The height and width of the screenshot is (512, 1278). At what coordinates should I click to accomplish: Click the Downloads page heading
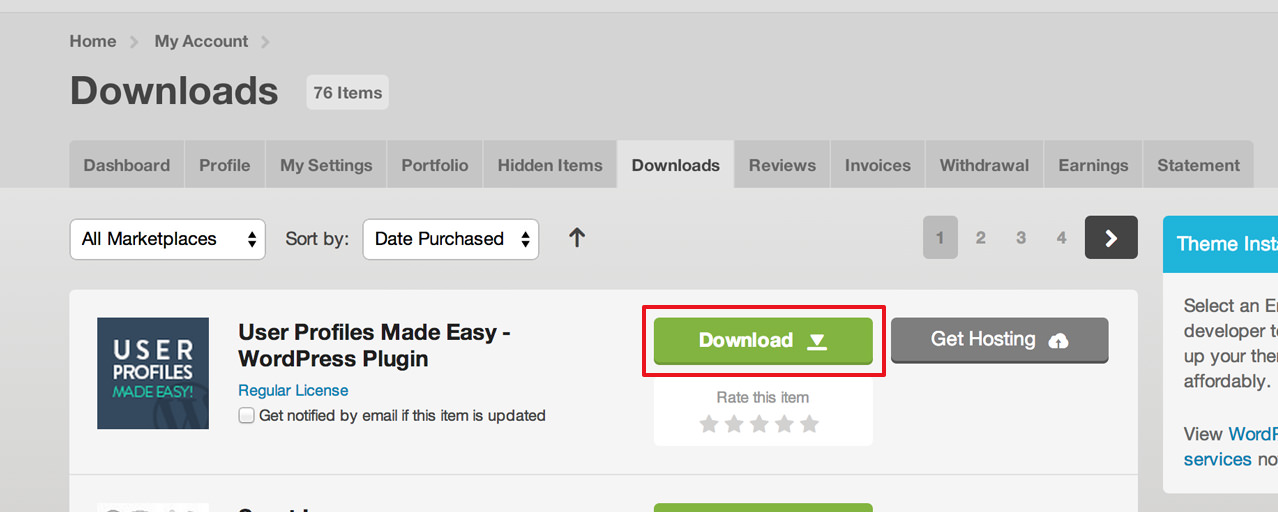click(174, 91)
